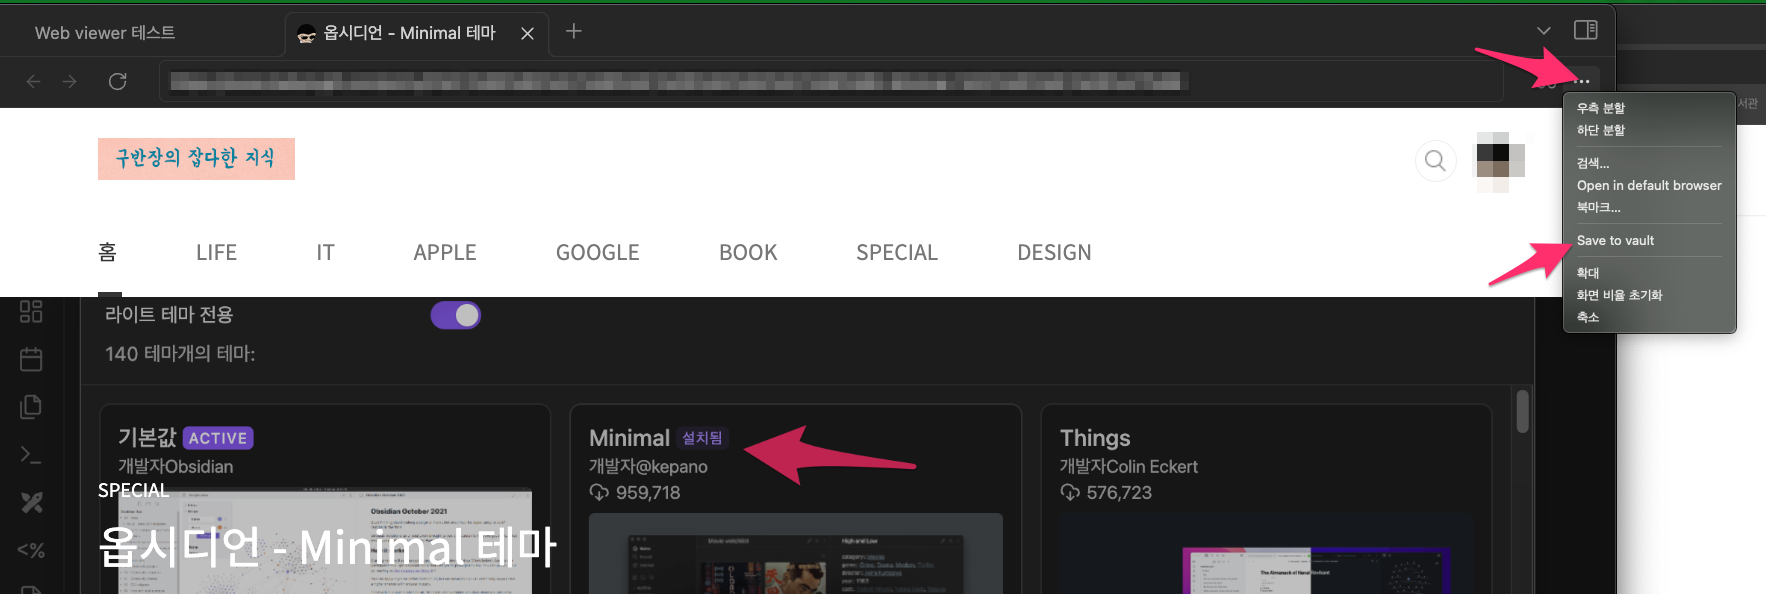Click the 576,723 download count
This screenshot has width=1766, height=594.
pos(1119,492)
